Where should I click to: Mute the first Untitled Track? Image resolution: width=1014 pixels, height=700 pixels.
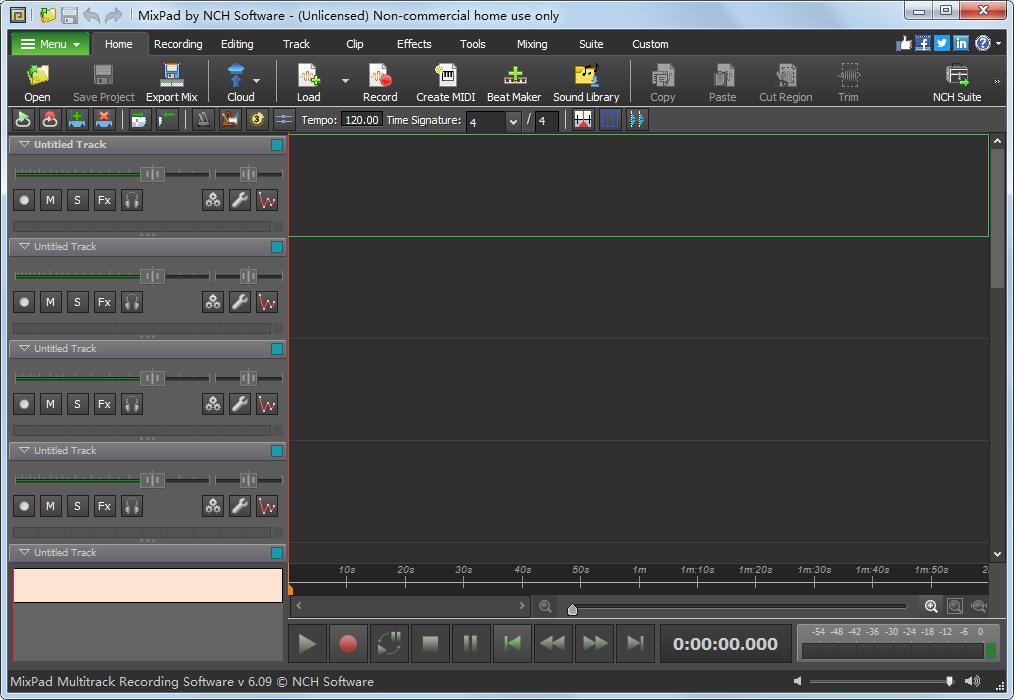click(50, 200)
